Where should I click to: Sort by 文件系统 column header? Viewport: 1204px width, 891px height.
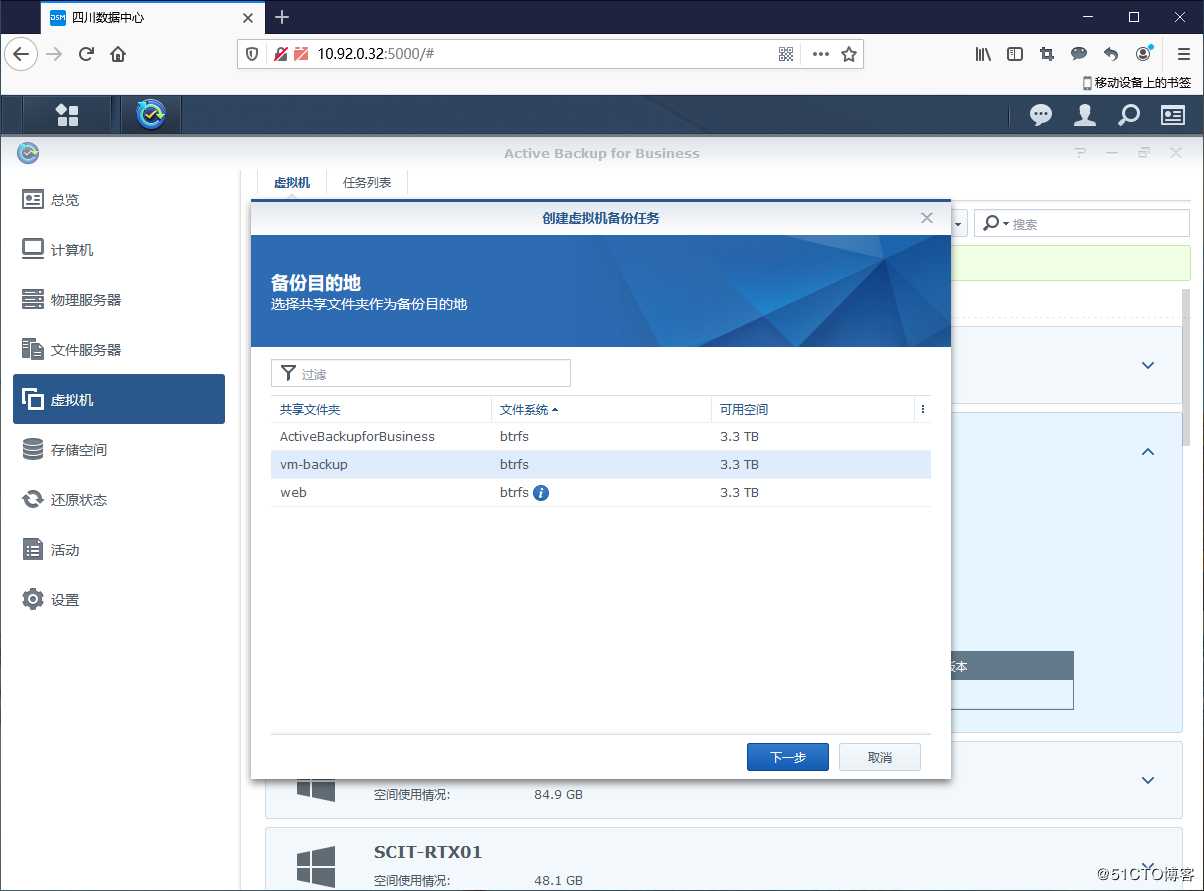601,409
